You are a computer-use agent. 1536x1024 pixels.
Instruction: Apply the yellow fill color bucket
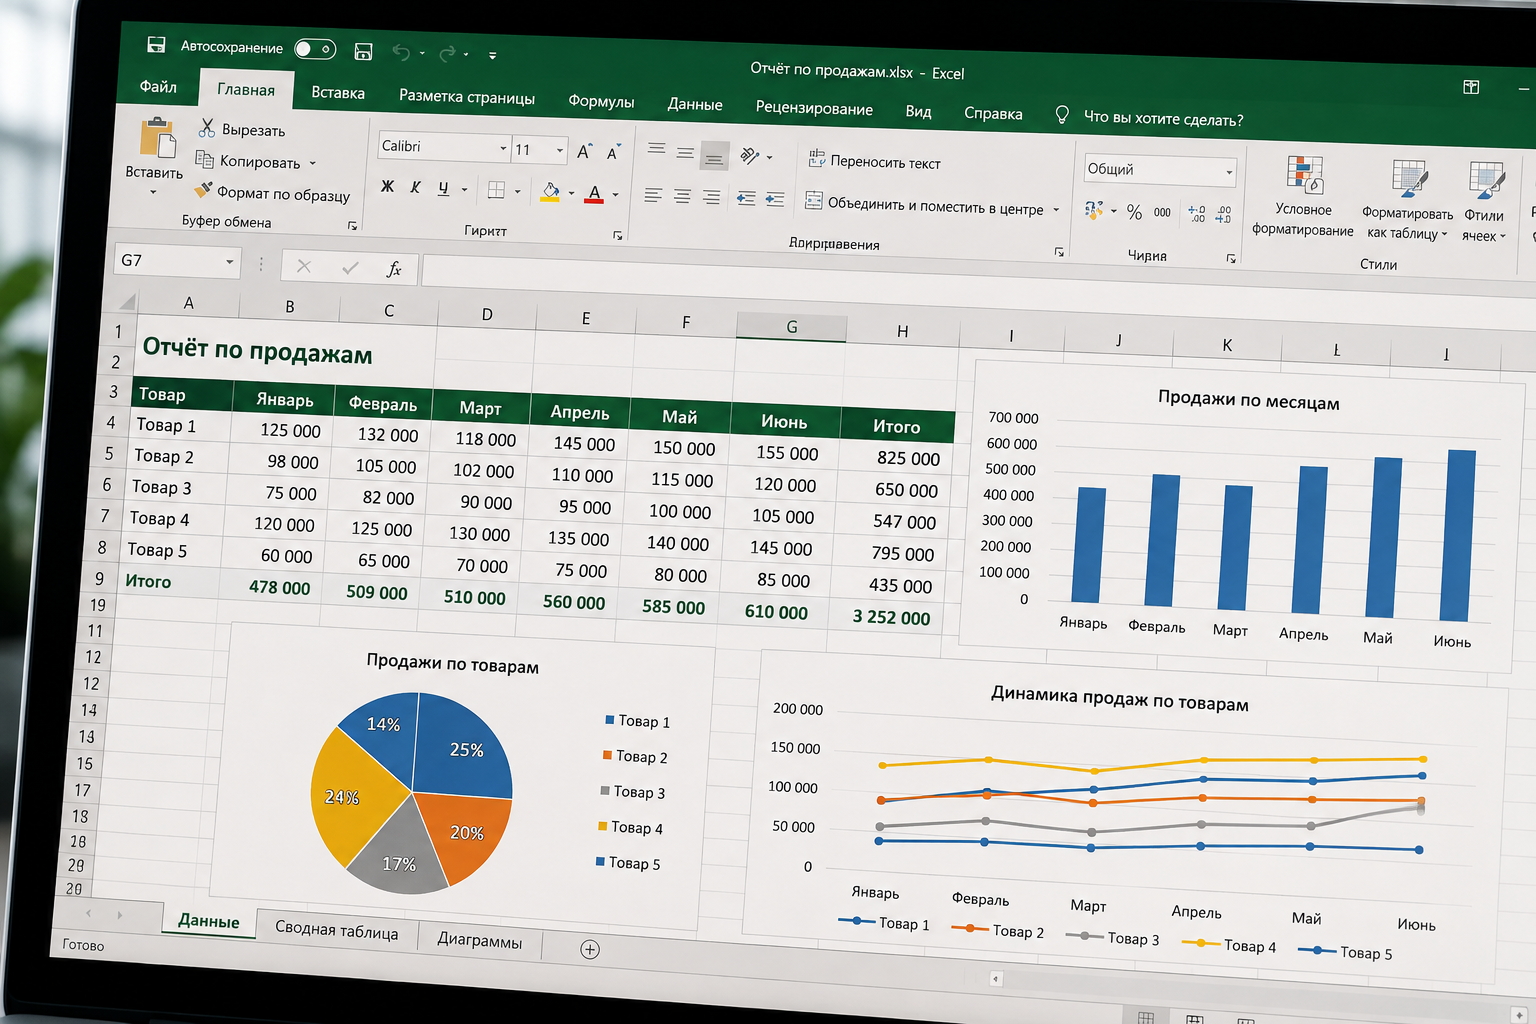coord(550,192)
